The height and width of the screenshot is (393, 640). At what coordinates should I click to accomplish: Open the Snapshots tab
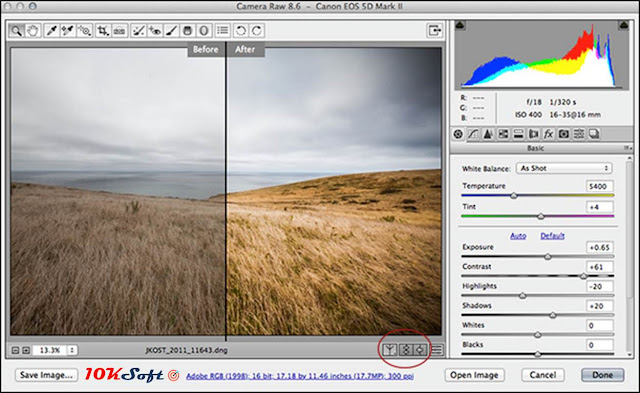[x=594, y=134]
